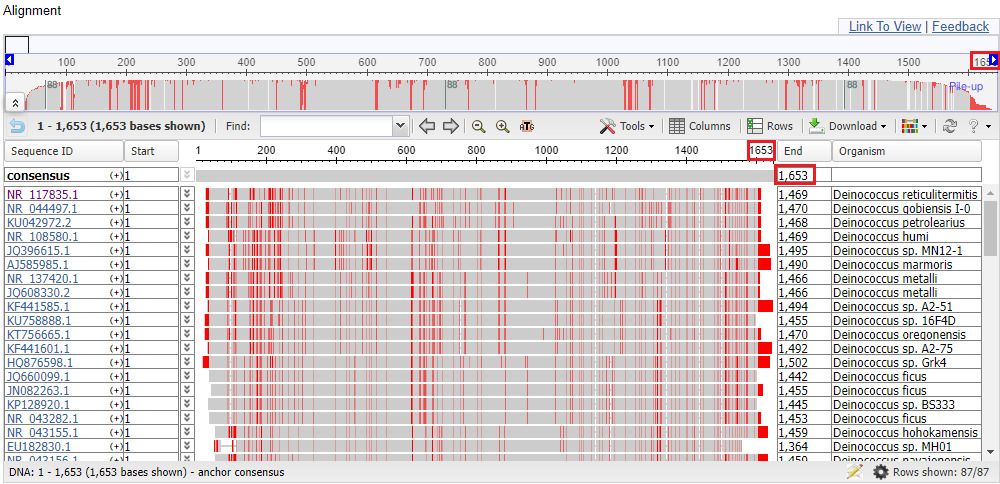Image resolution: width=1000 pixels, height=484 pixels.
Task: Open sequence link NR_043155.1
Action: tap(42, 432)
